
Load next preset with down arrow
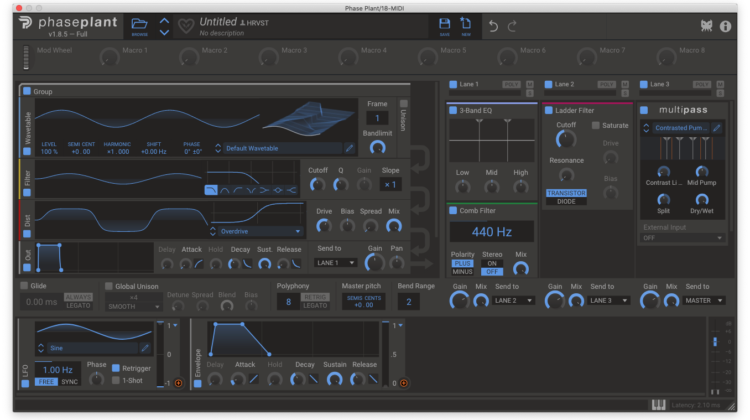pos(164,33)
